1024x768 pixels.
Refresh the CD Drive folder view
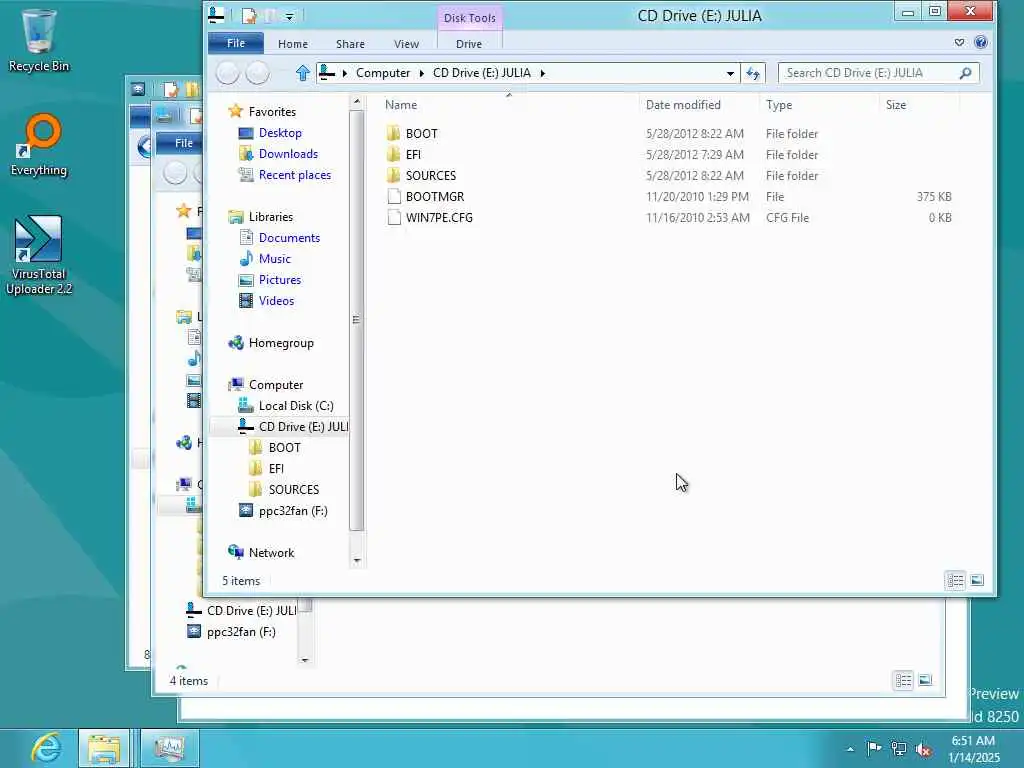tap(752, 73)
